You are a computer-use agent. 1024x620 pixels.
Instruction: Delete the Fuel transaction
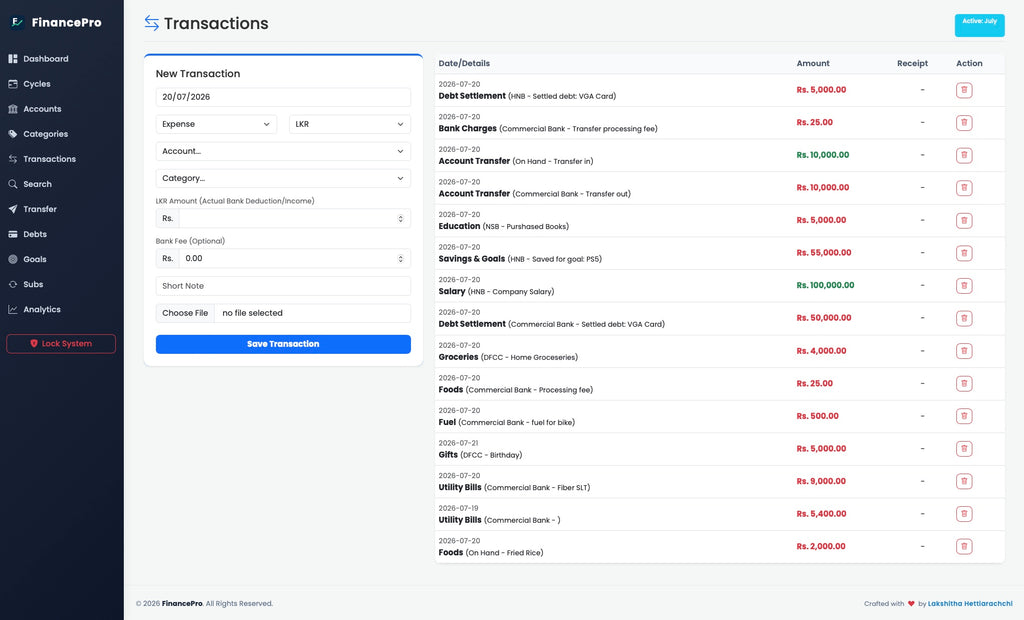964,416
